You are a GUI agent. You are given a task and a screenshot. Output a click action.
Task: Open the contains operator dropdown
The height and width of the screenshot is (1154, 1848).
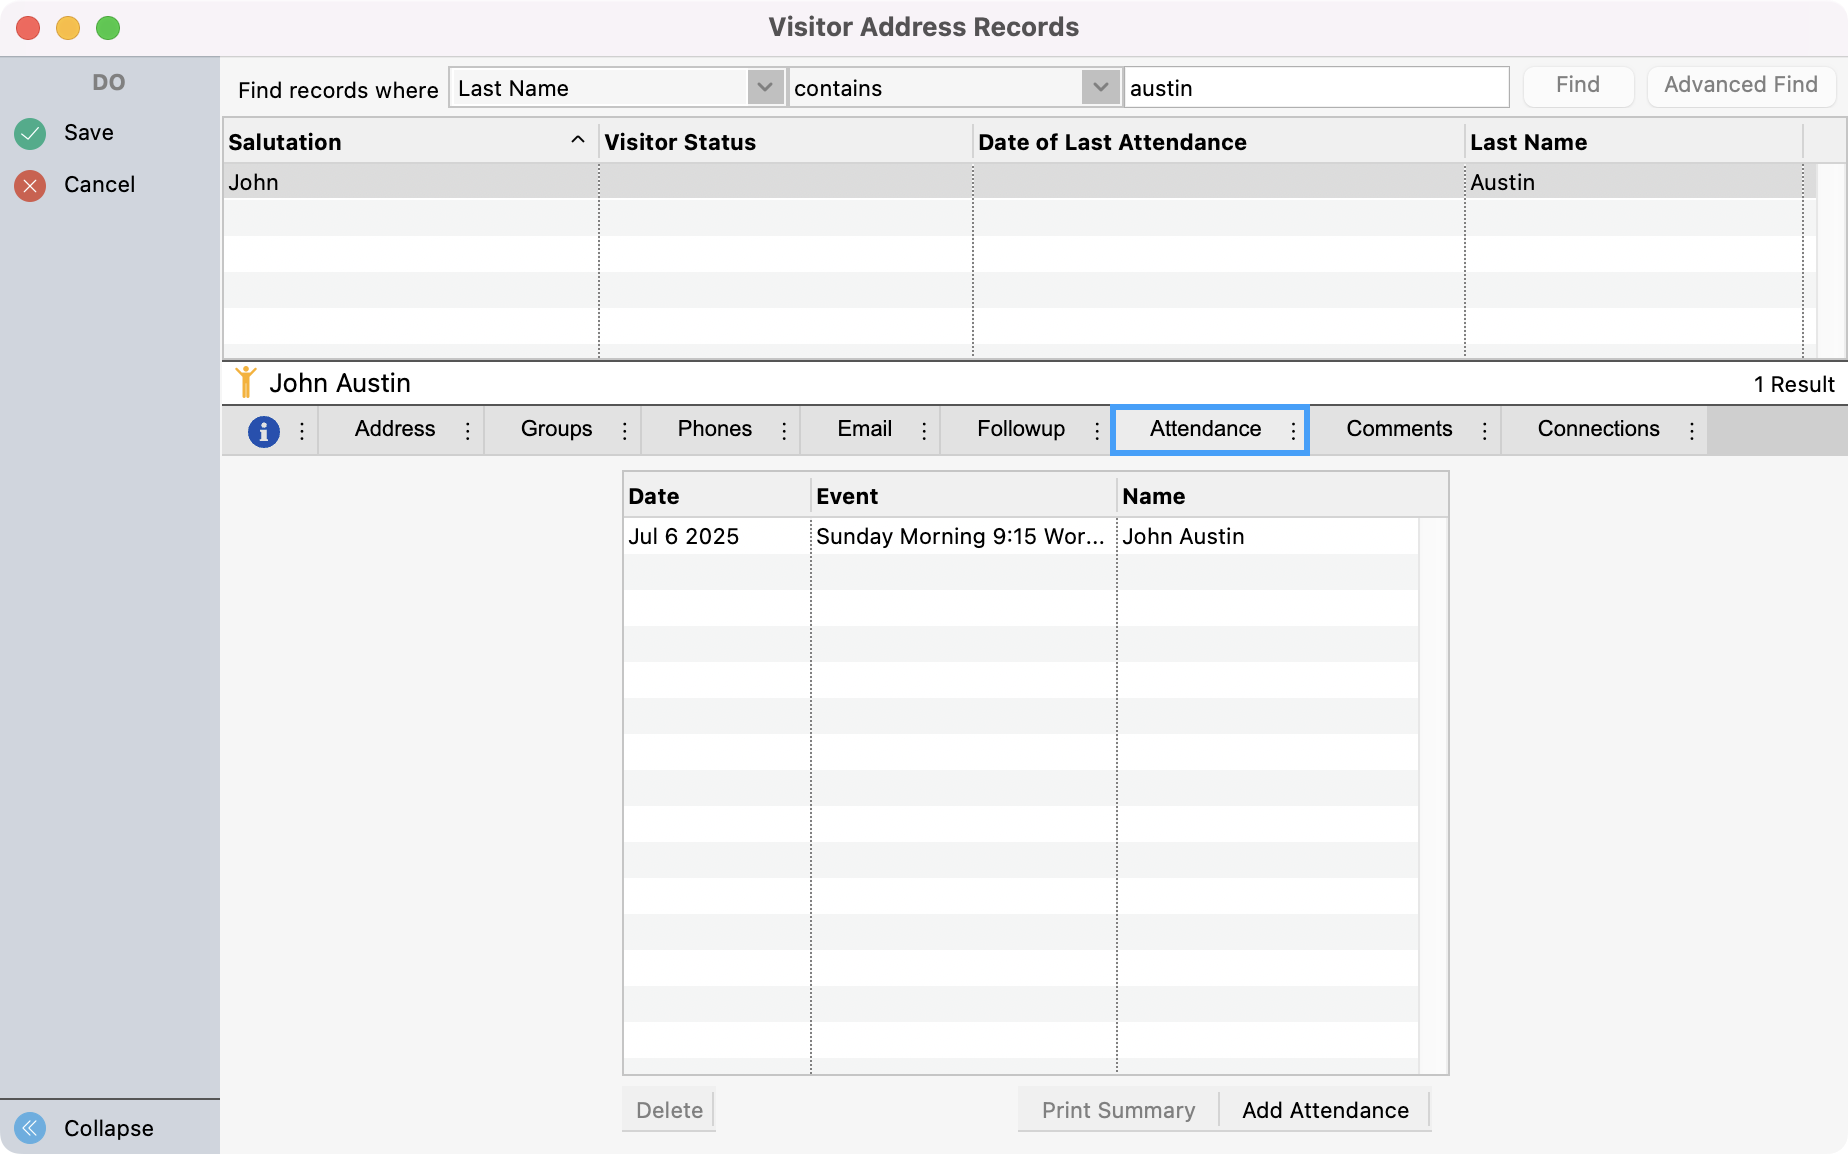tap(1100, 87)
